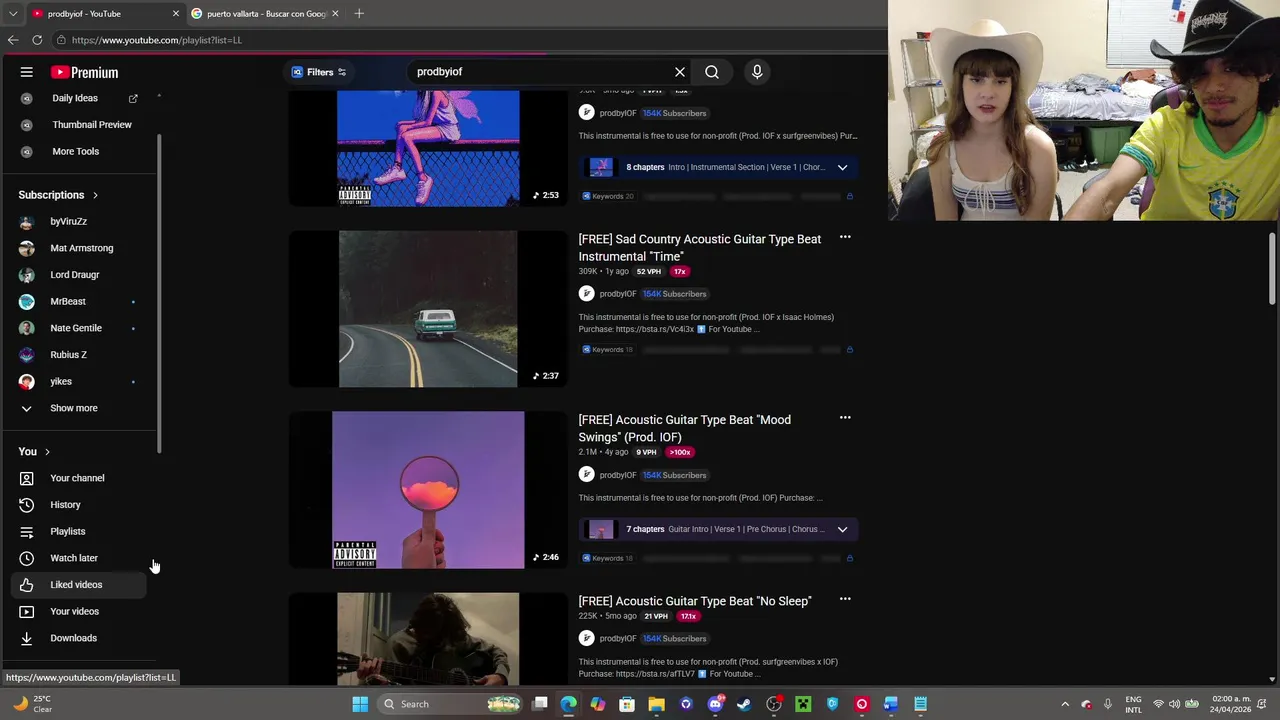Open Mat Armstrong subscription

coord(80,248)
